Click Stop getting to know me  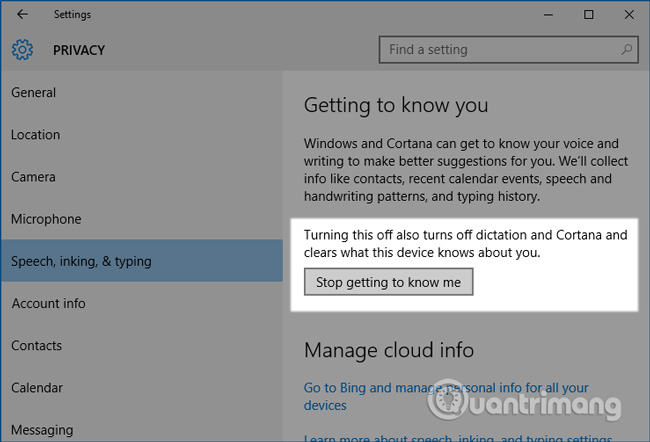tap(388, 282)
